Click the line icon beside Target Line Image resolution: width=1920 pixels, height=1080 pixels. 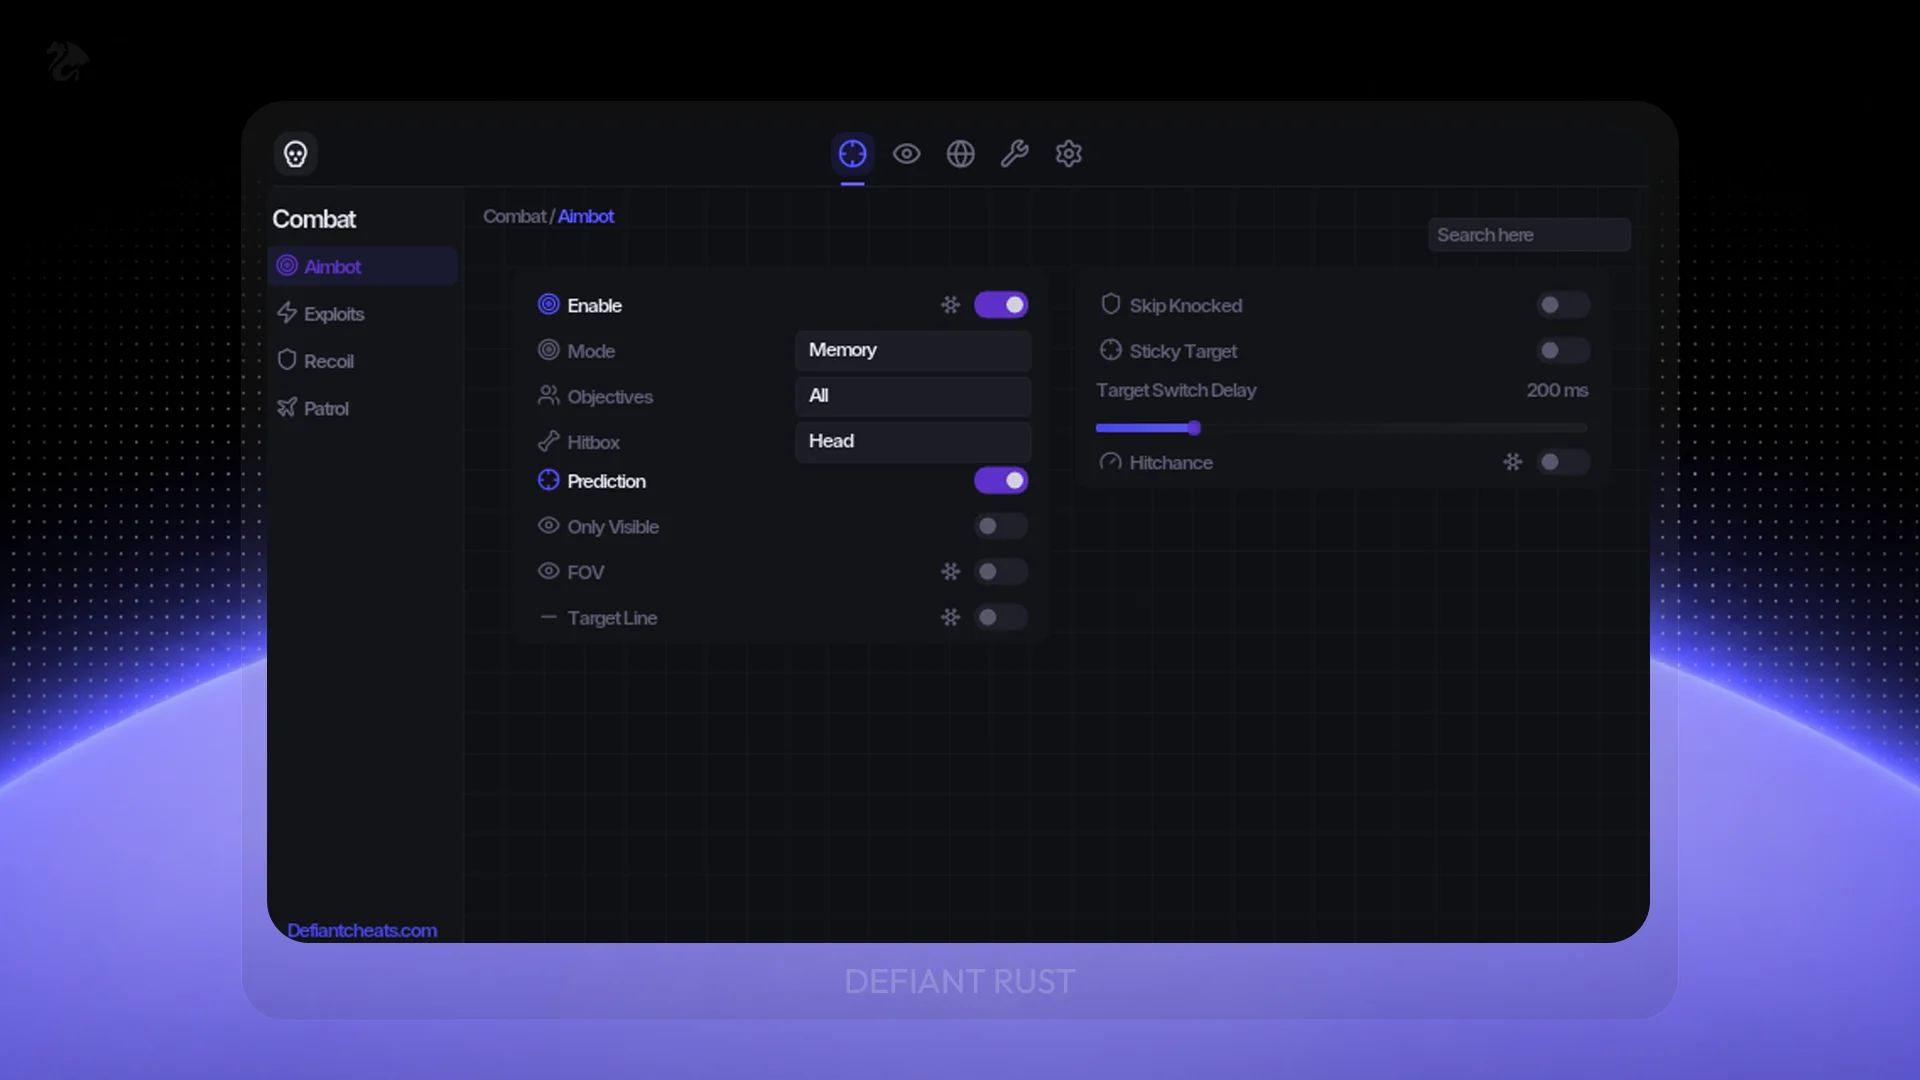coord(548,617)
